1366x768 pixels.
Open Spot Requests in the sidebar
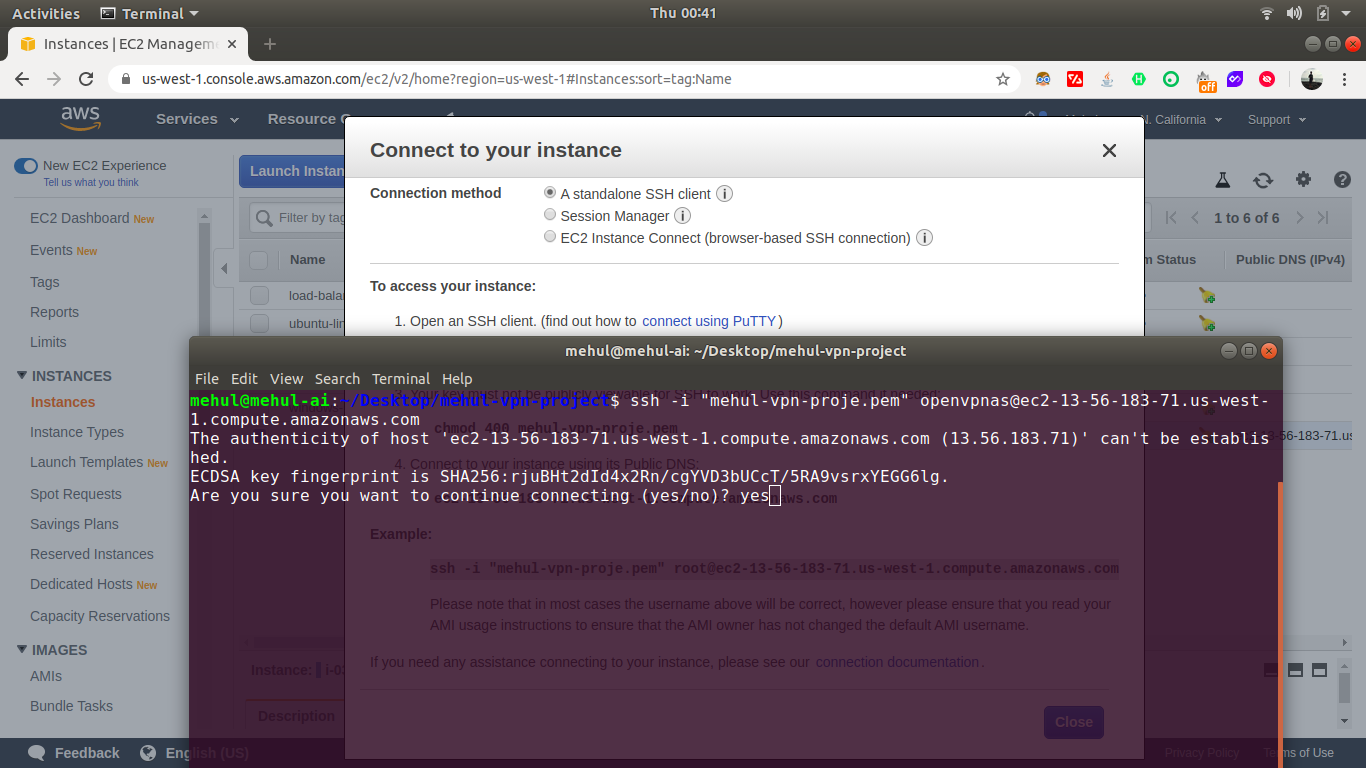click(76, 494)
